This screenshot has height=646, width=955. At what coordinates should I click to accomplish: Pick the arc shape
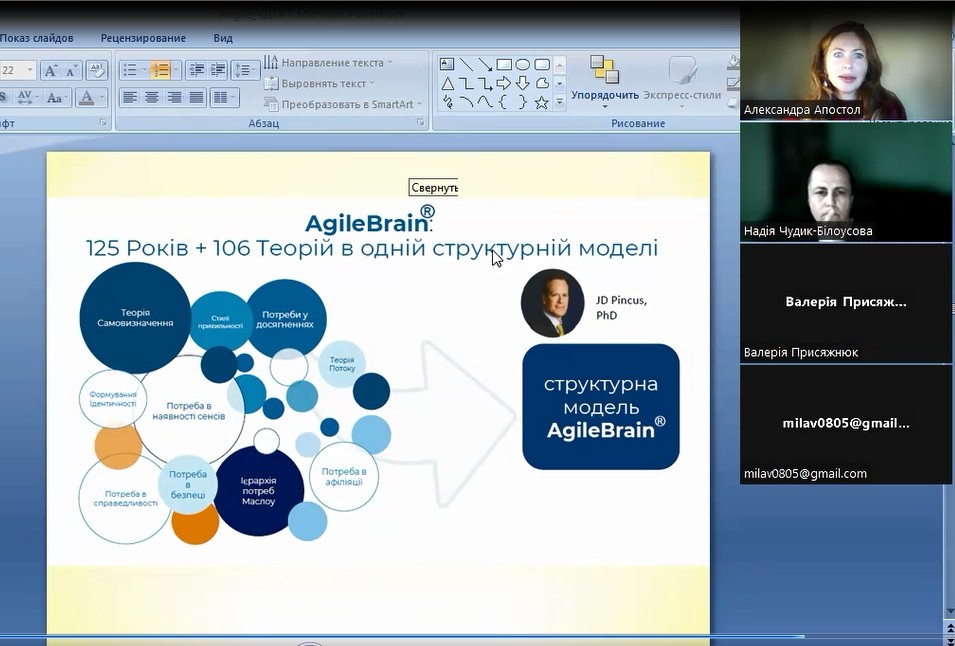click(x=466, y=102)
